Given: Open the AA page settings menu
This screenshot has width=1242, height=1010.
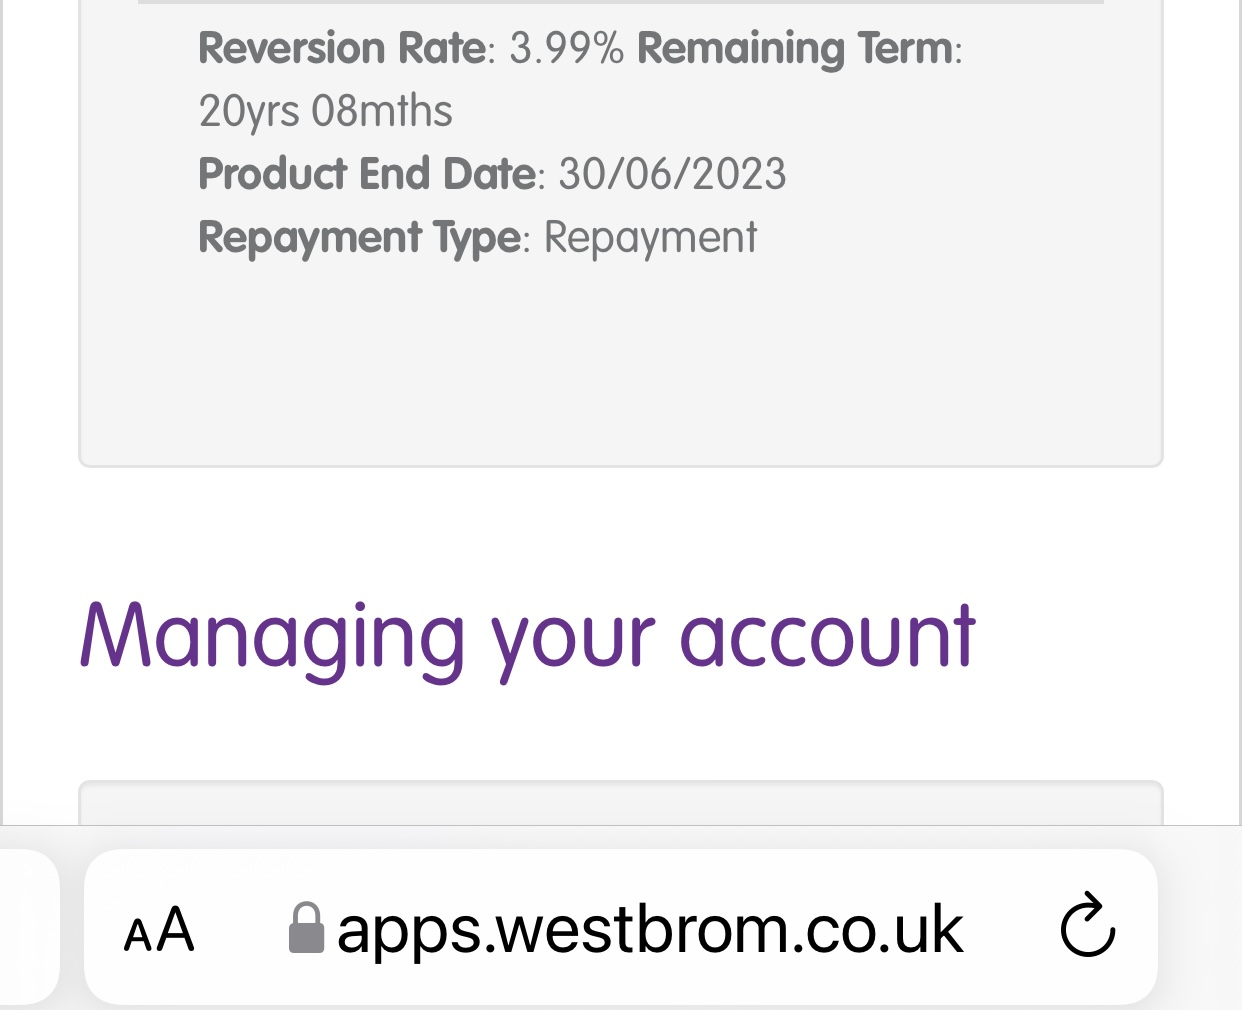Looking at the screenshot, I should click(x=159, y=930).
